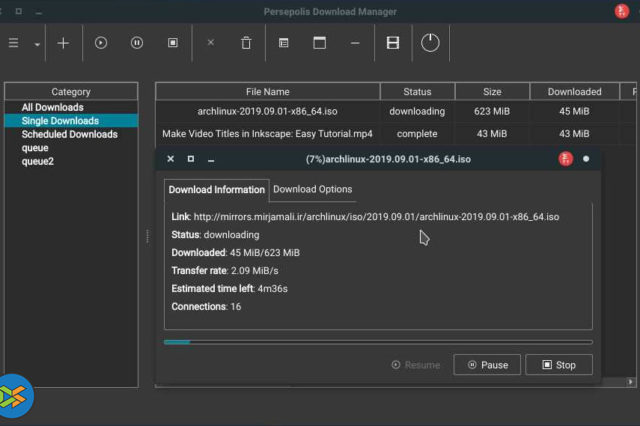Click the resume (play) icon in the toolbar
The width and height of the screenshot is (640, 426).
pos(101,43)
